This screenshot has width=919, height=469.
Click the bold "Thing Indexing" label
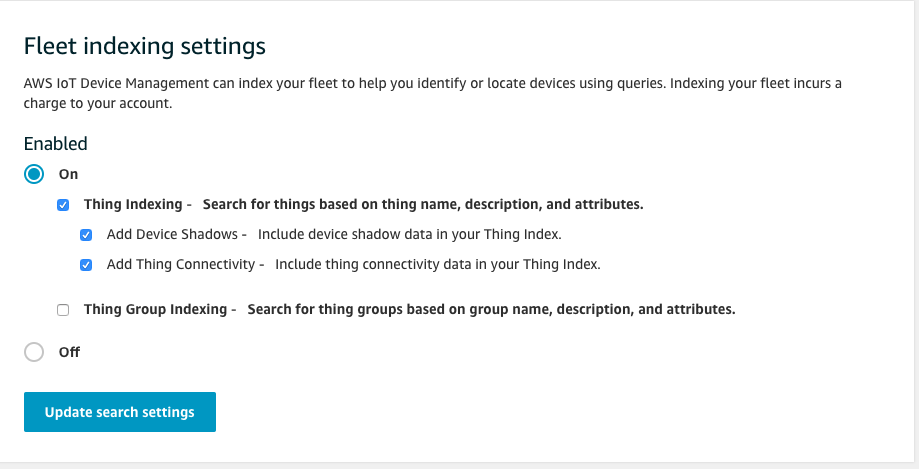(132, 204)
